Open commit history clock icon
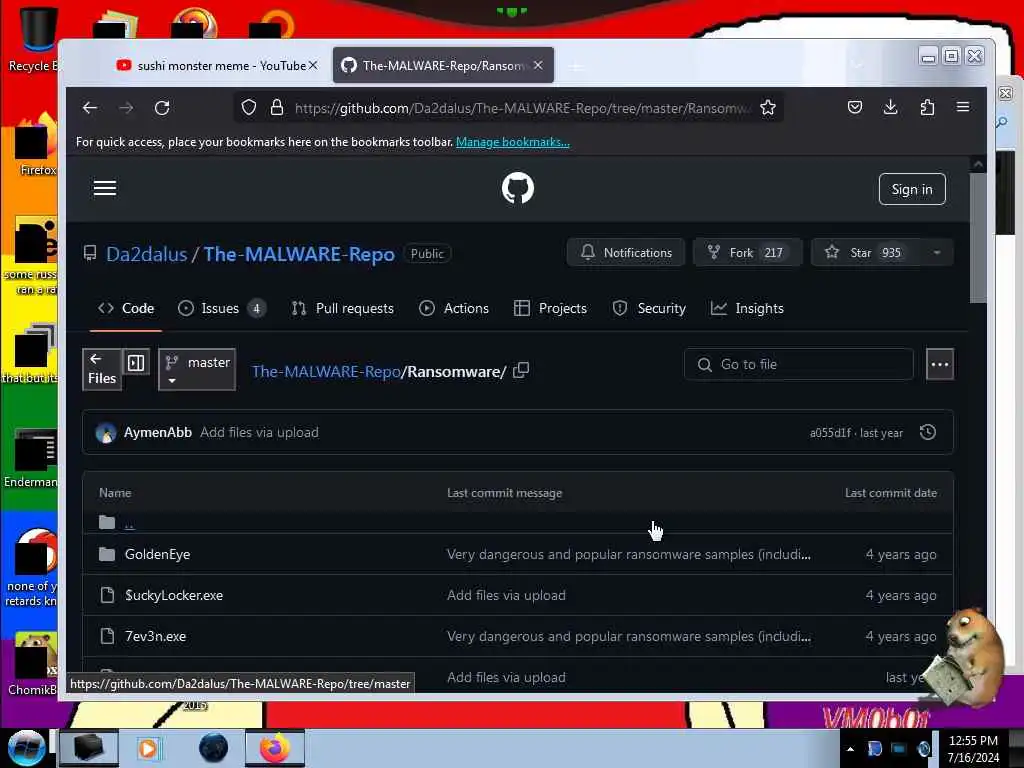This screenshot has width=1024, height=768. click(927, 432)
